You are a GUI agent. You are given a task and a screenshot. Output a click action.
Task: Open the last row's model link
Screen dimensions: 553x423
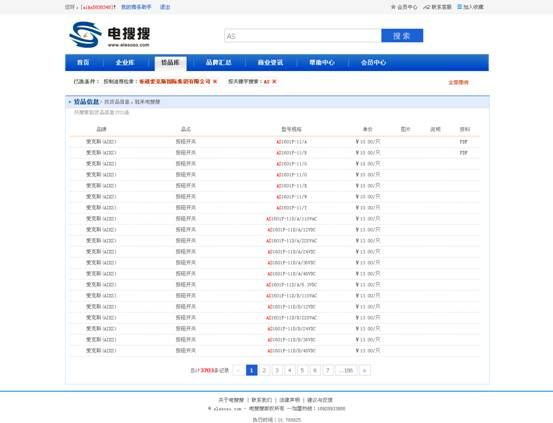pos(291,351)
